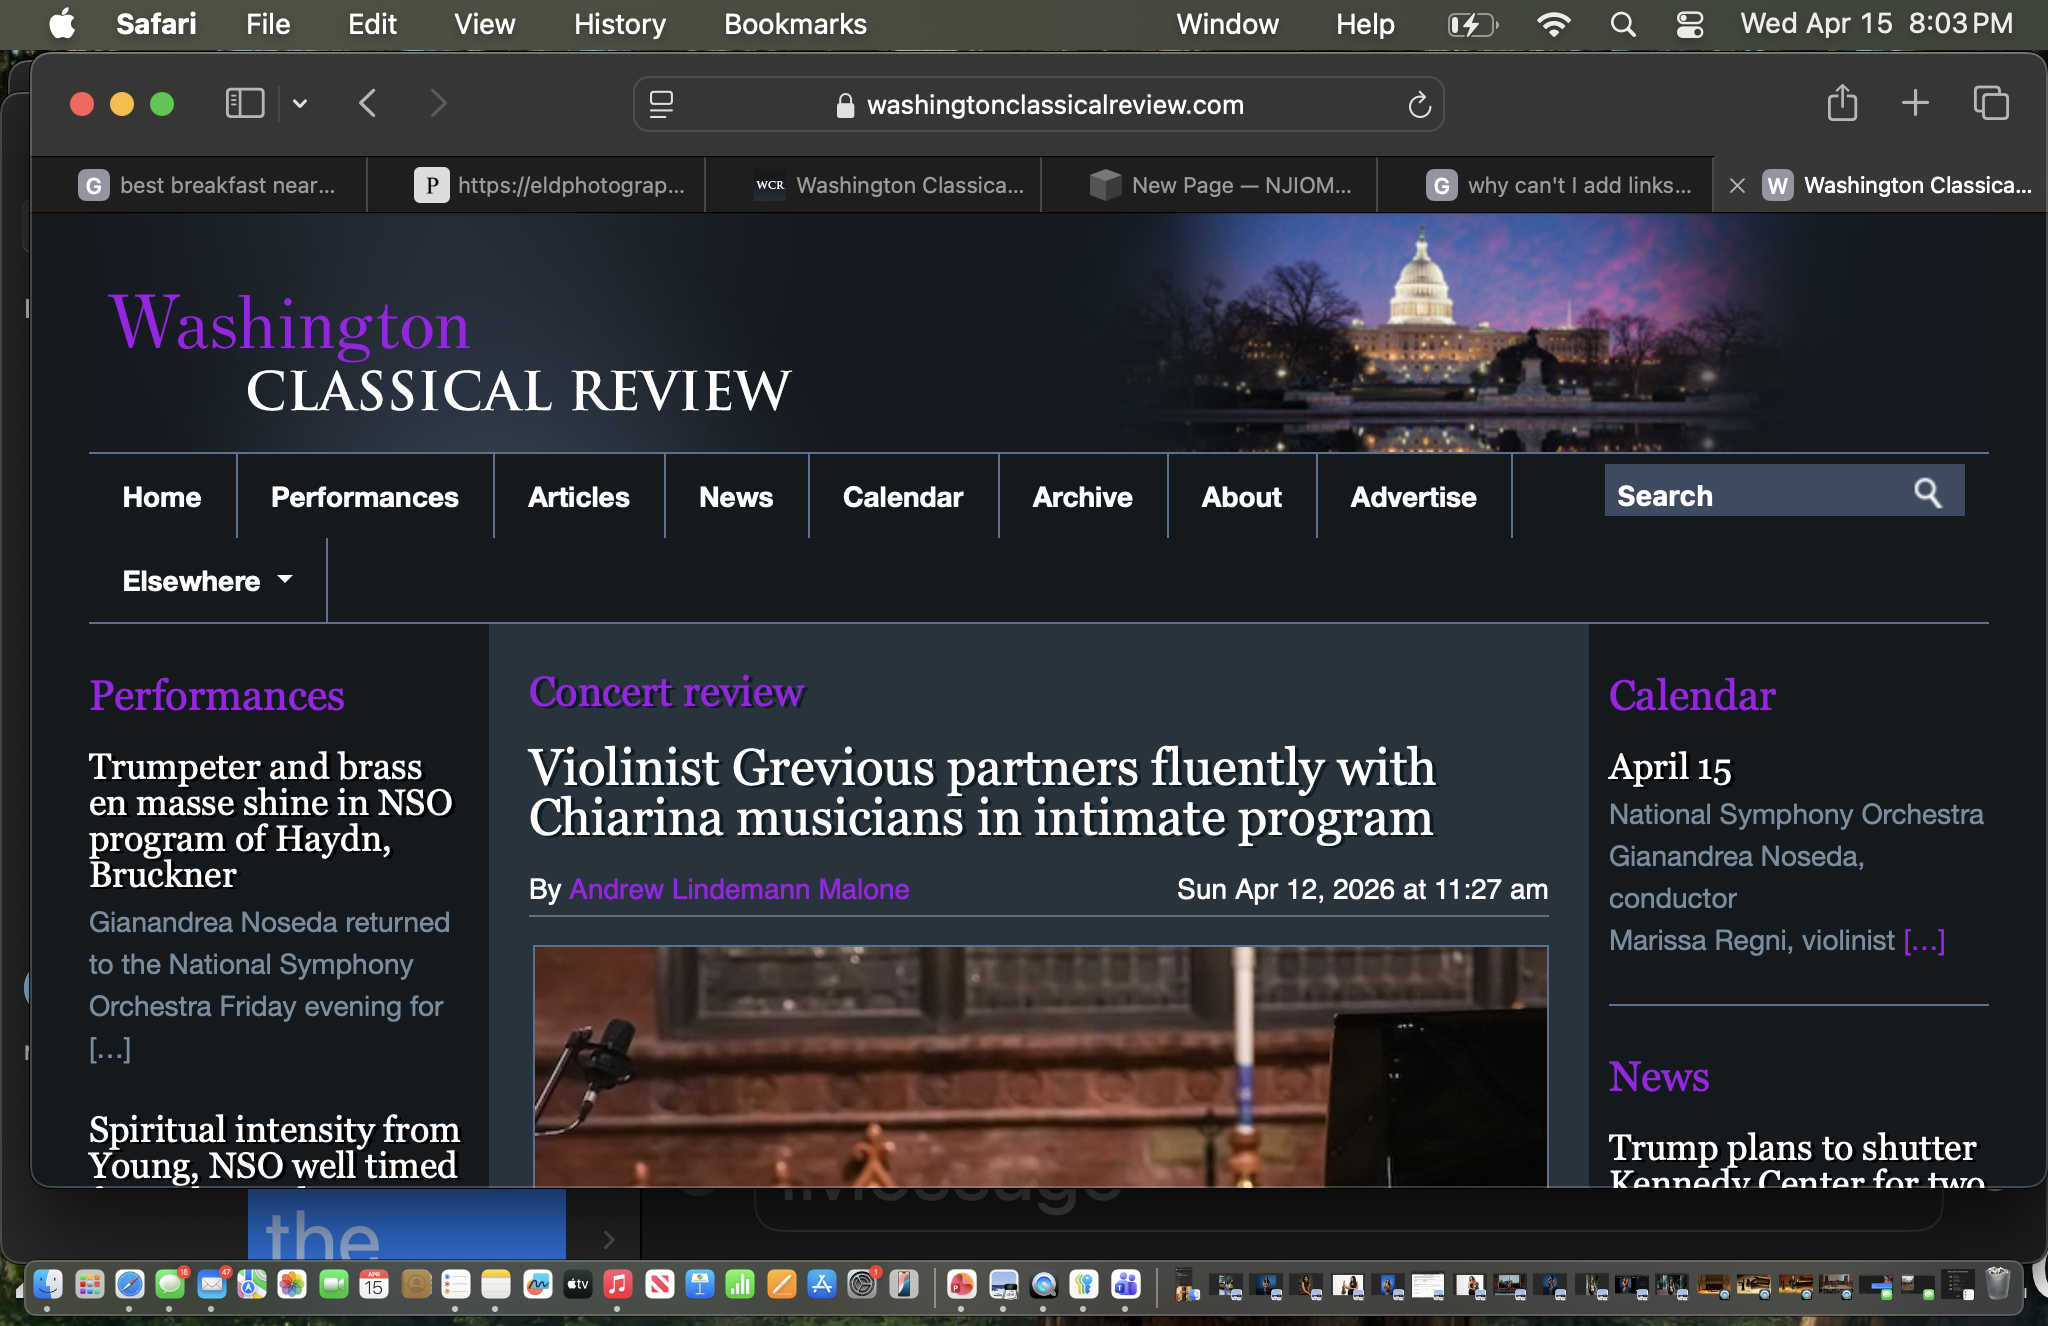The image size is (2048, 1326).
Task: Open the page reader menu icon
Action: tap(661, 105)
